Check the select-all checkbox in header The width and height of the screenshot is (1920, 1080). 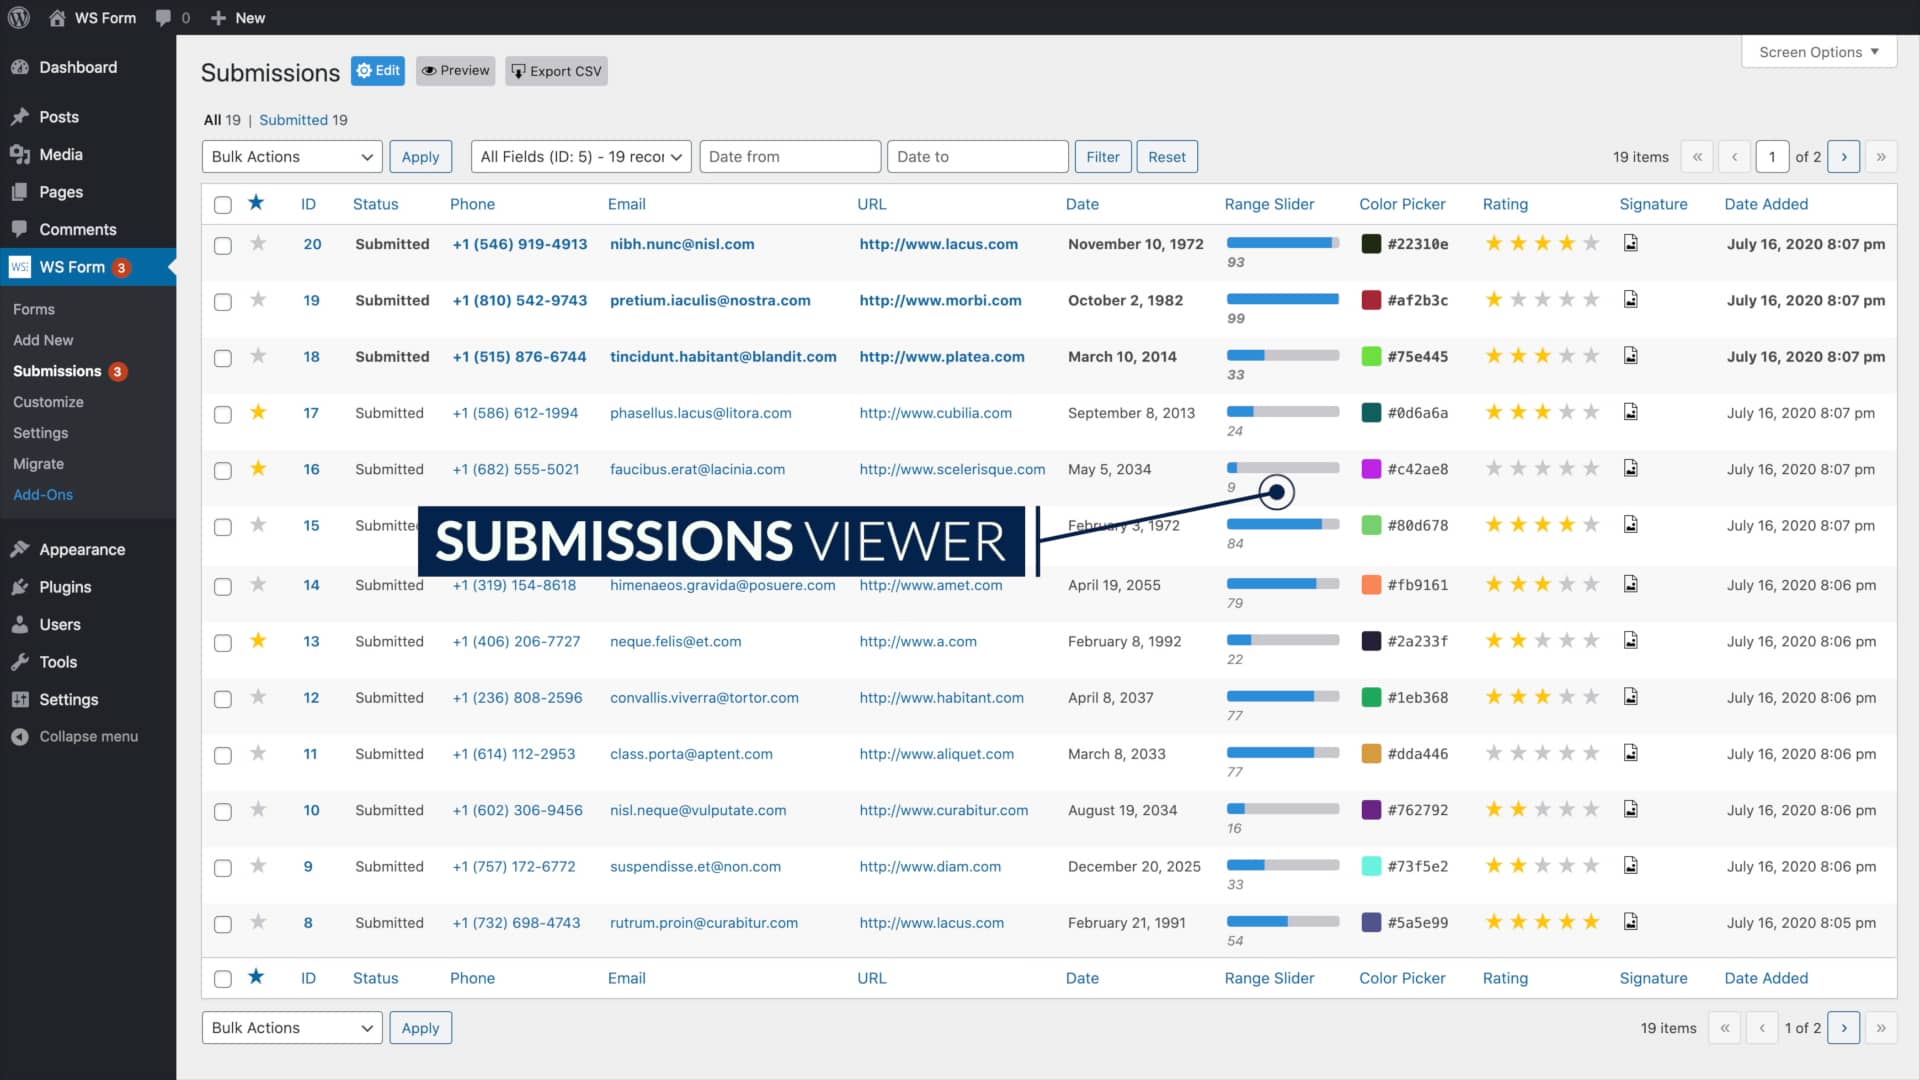(223, 205)
